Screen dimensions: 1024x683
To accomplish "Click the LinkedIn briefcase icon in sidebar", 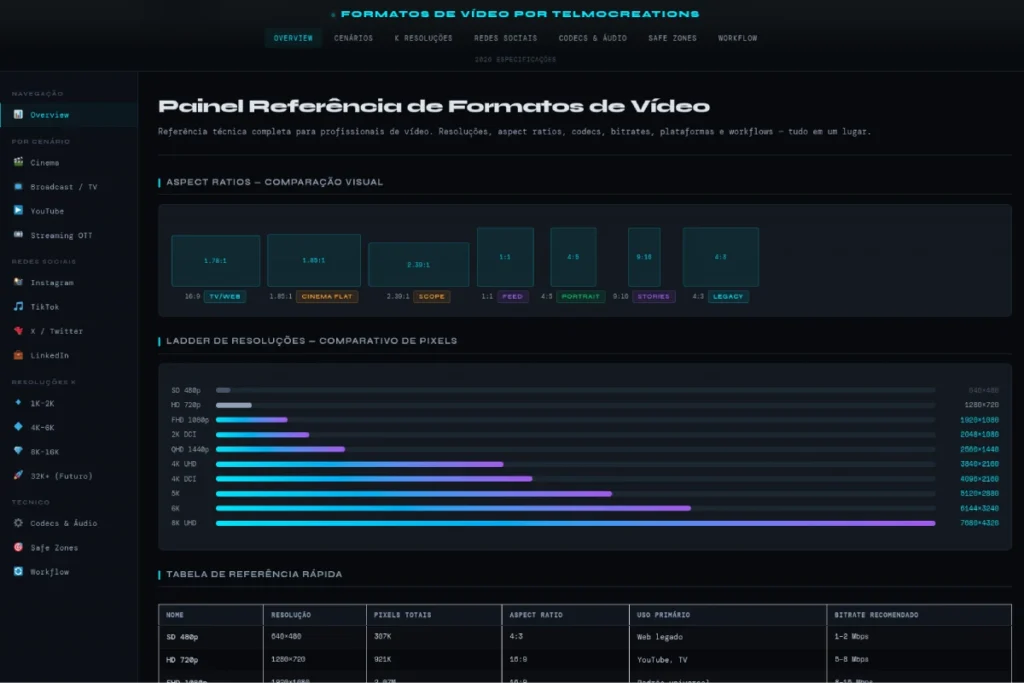I will [18, 355].
